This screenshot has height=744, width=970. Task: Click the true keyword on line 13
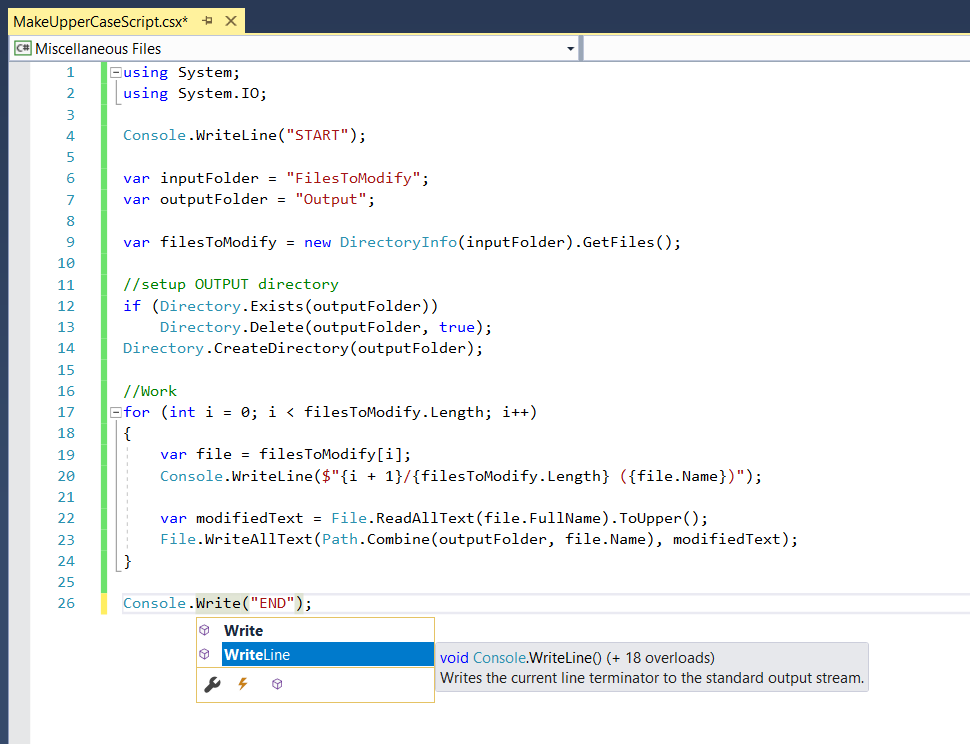(457, 327)
